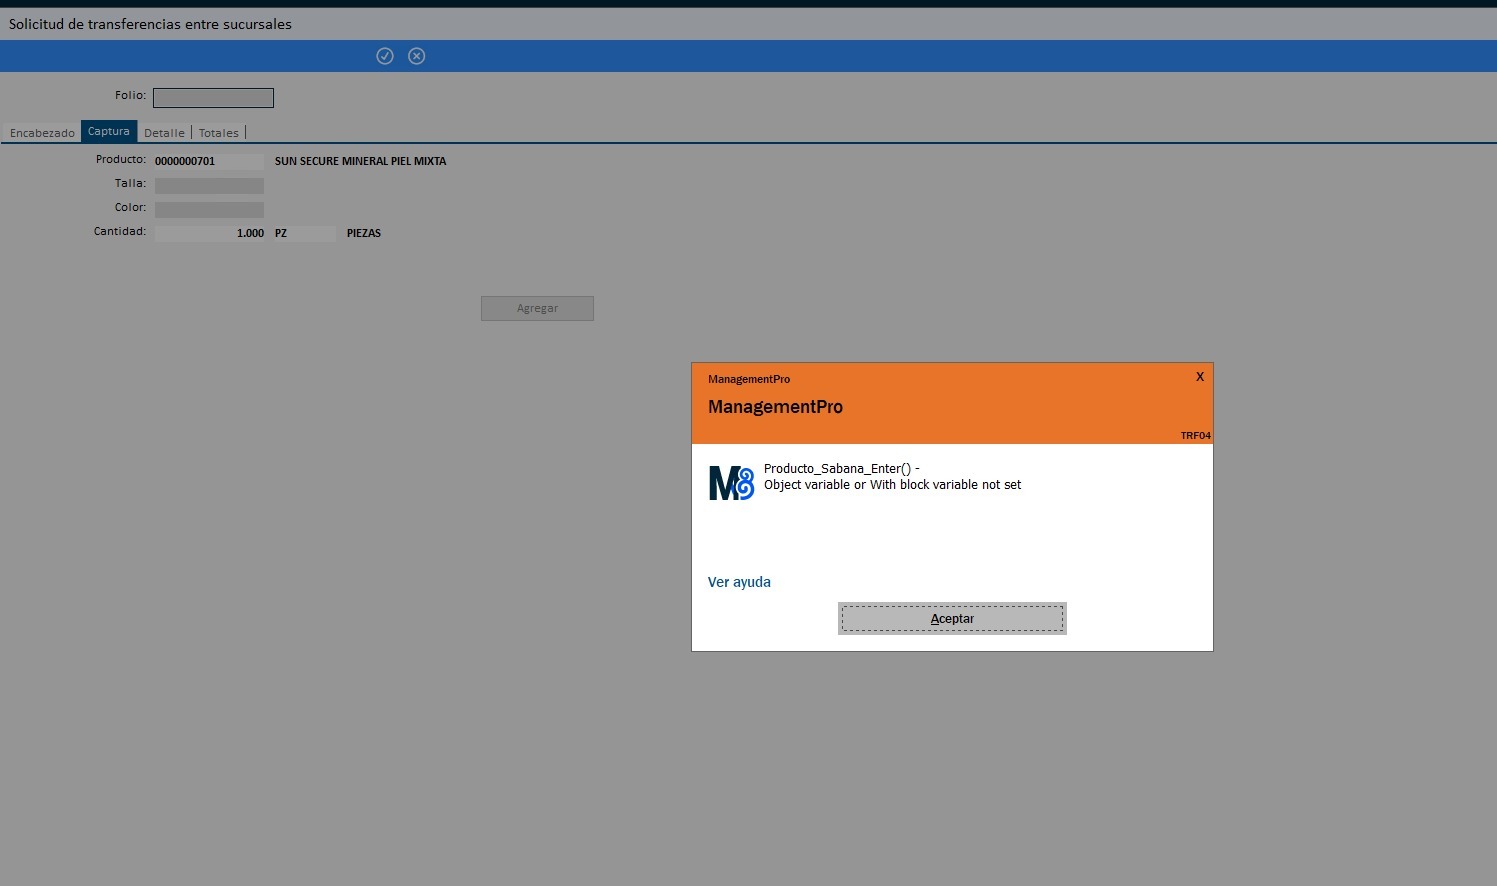The image size is (1497, 886).
Task: Click the product description SUN SECURE MINERAL text
Action: coord(360,161)
